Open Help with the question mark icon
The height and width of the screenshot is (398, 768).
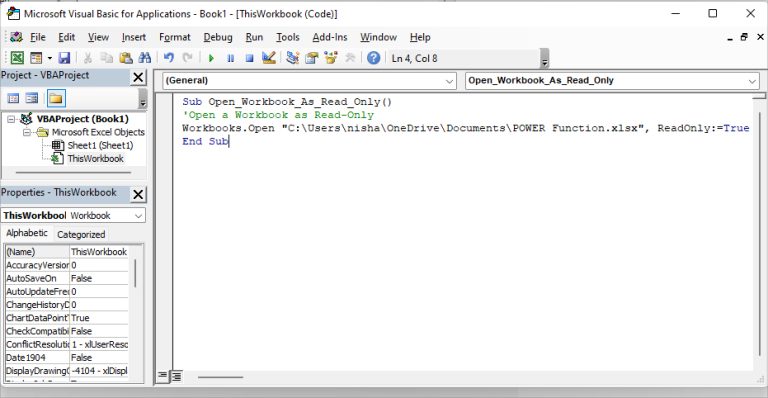point(373,58)
